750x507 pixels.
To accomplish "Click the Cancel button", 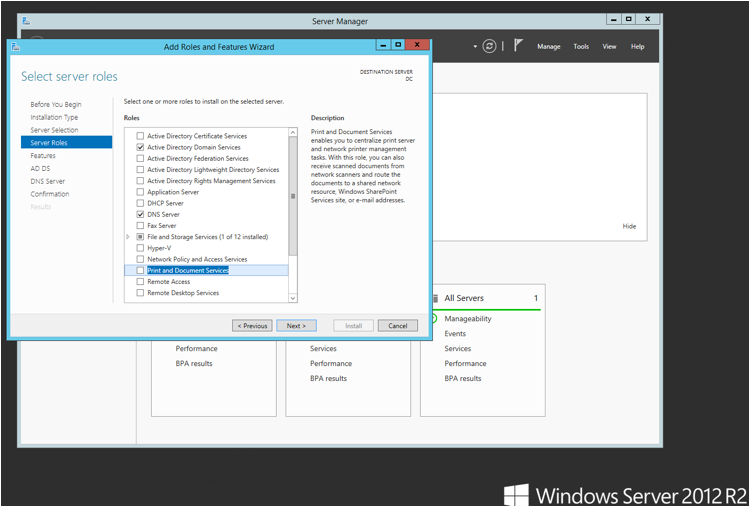I will (x=397, y=326).
